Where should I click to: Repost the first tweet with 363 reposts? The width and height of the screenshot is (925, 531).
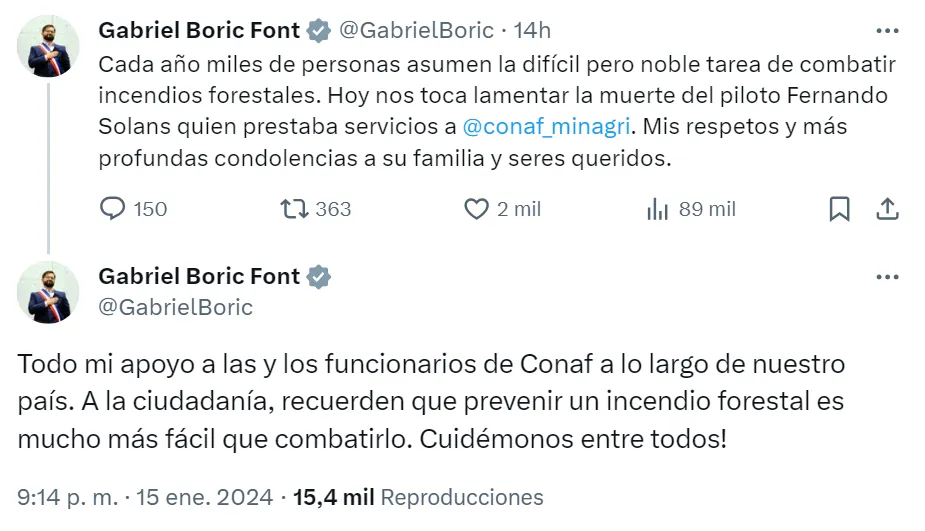294,209
